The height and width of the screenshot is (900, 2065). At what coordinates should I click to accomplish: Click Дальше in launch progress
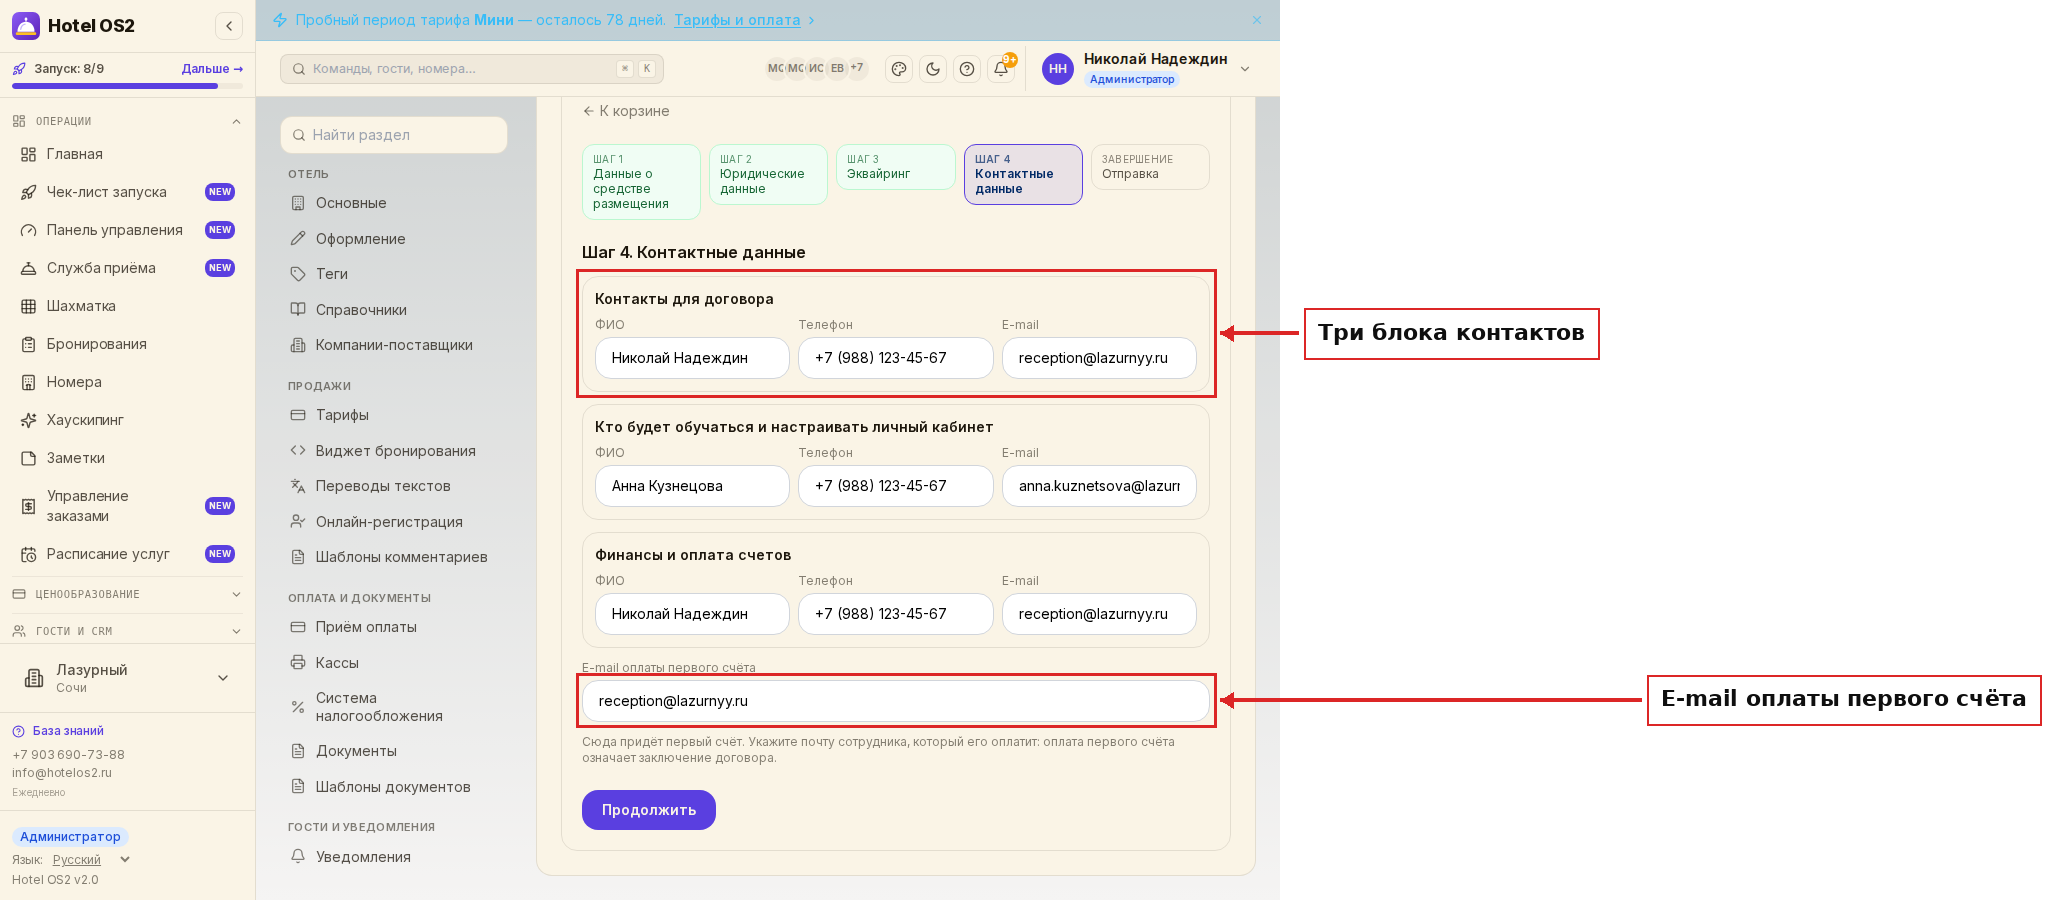tap(212, 69)
